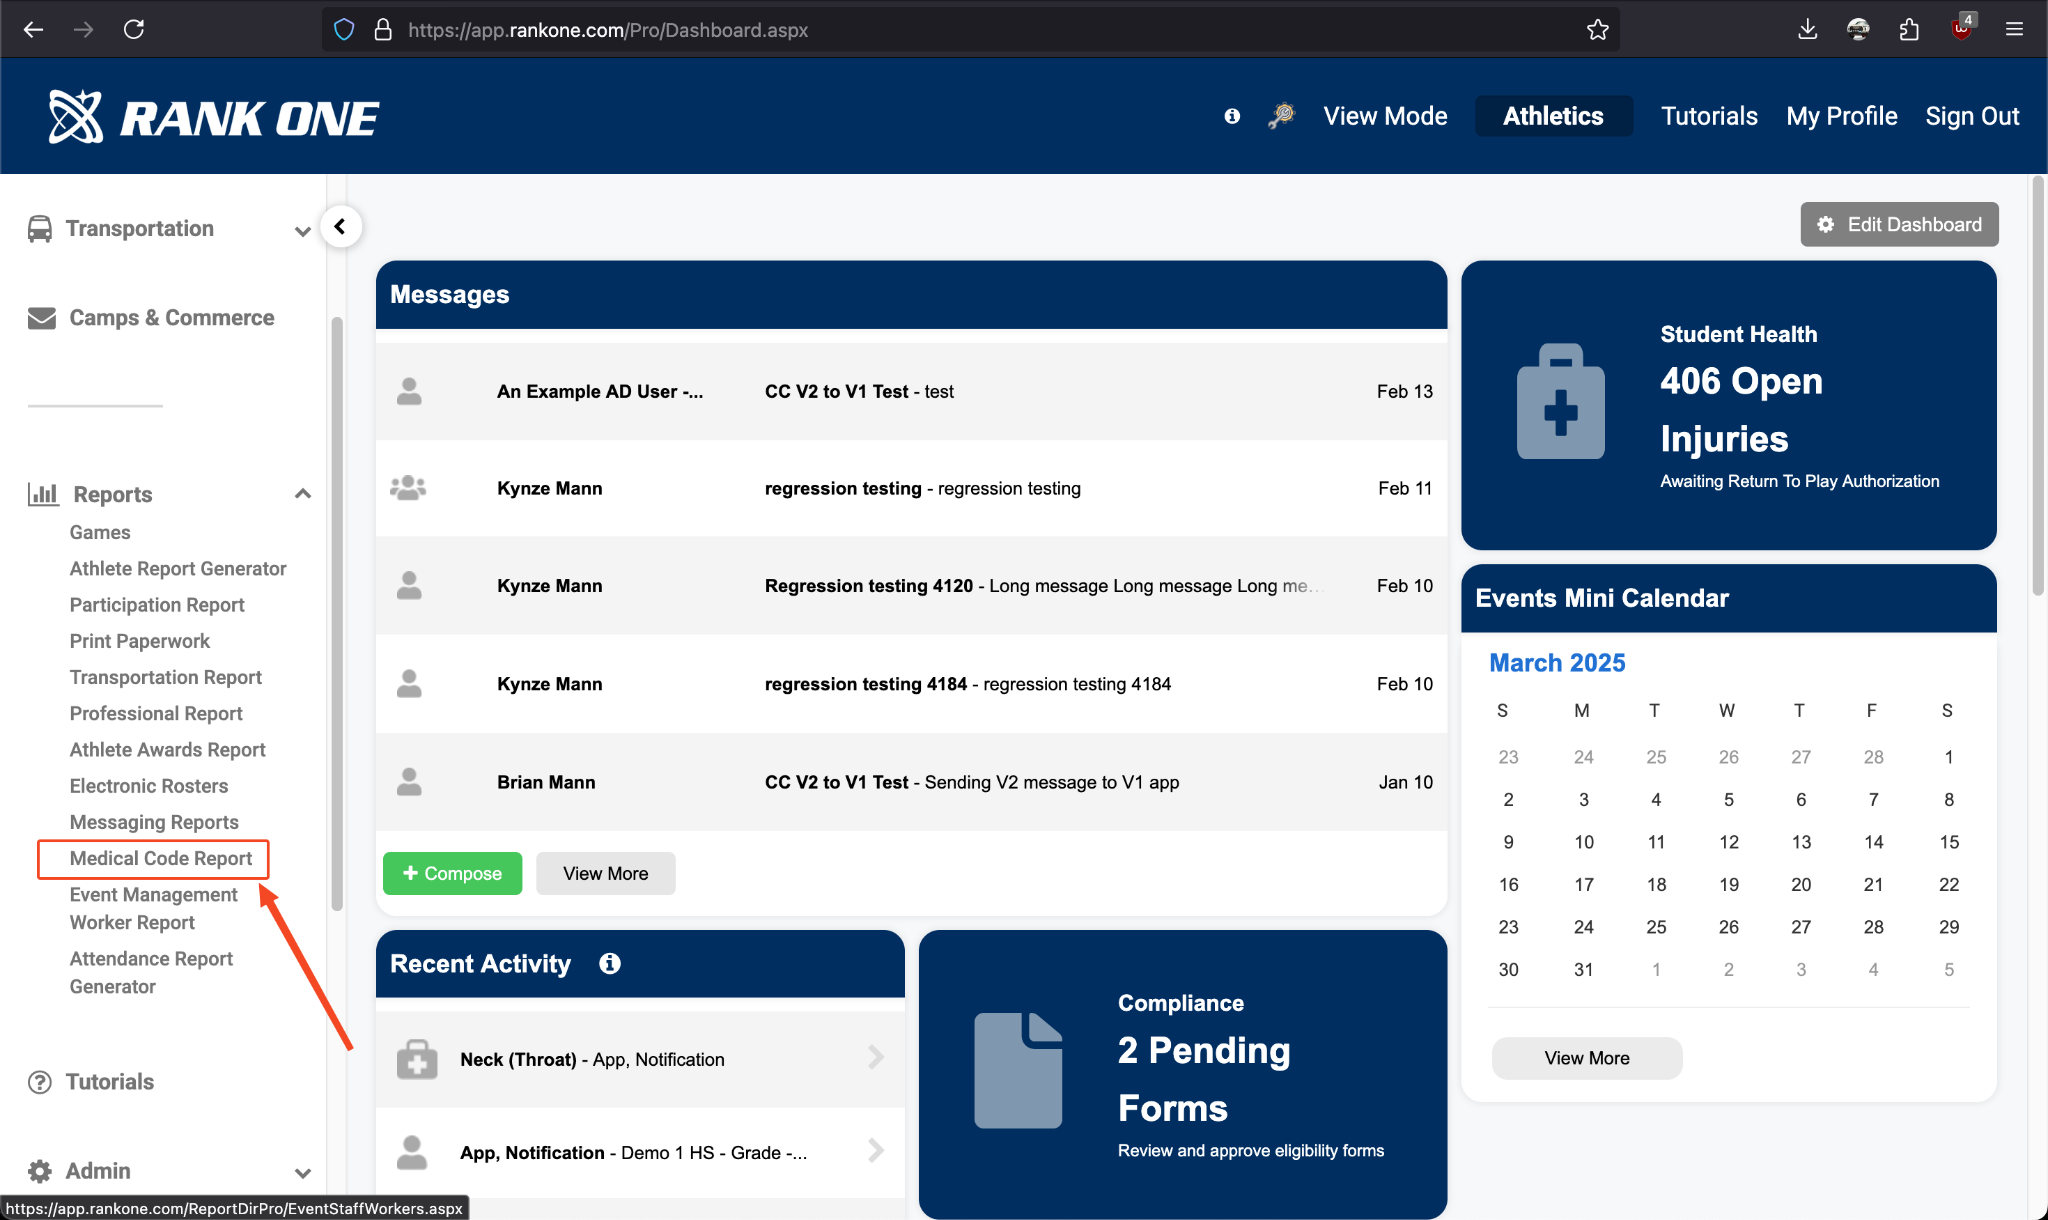Click the shield tracking protection icon
The width and height of the screenshot is (2048, 1220).
click(x=344, y=29)
